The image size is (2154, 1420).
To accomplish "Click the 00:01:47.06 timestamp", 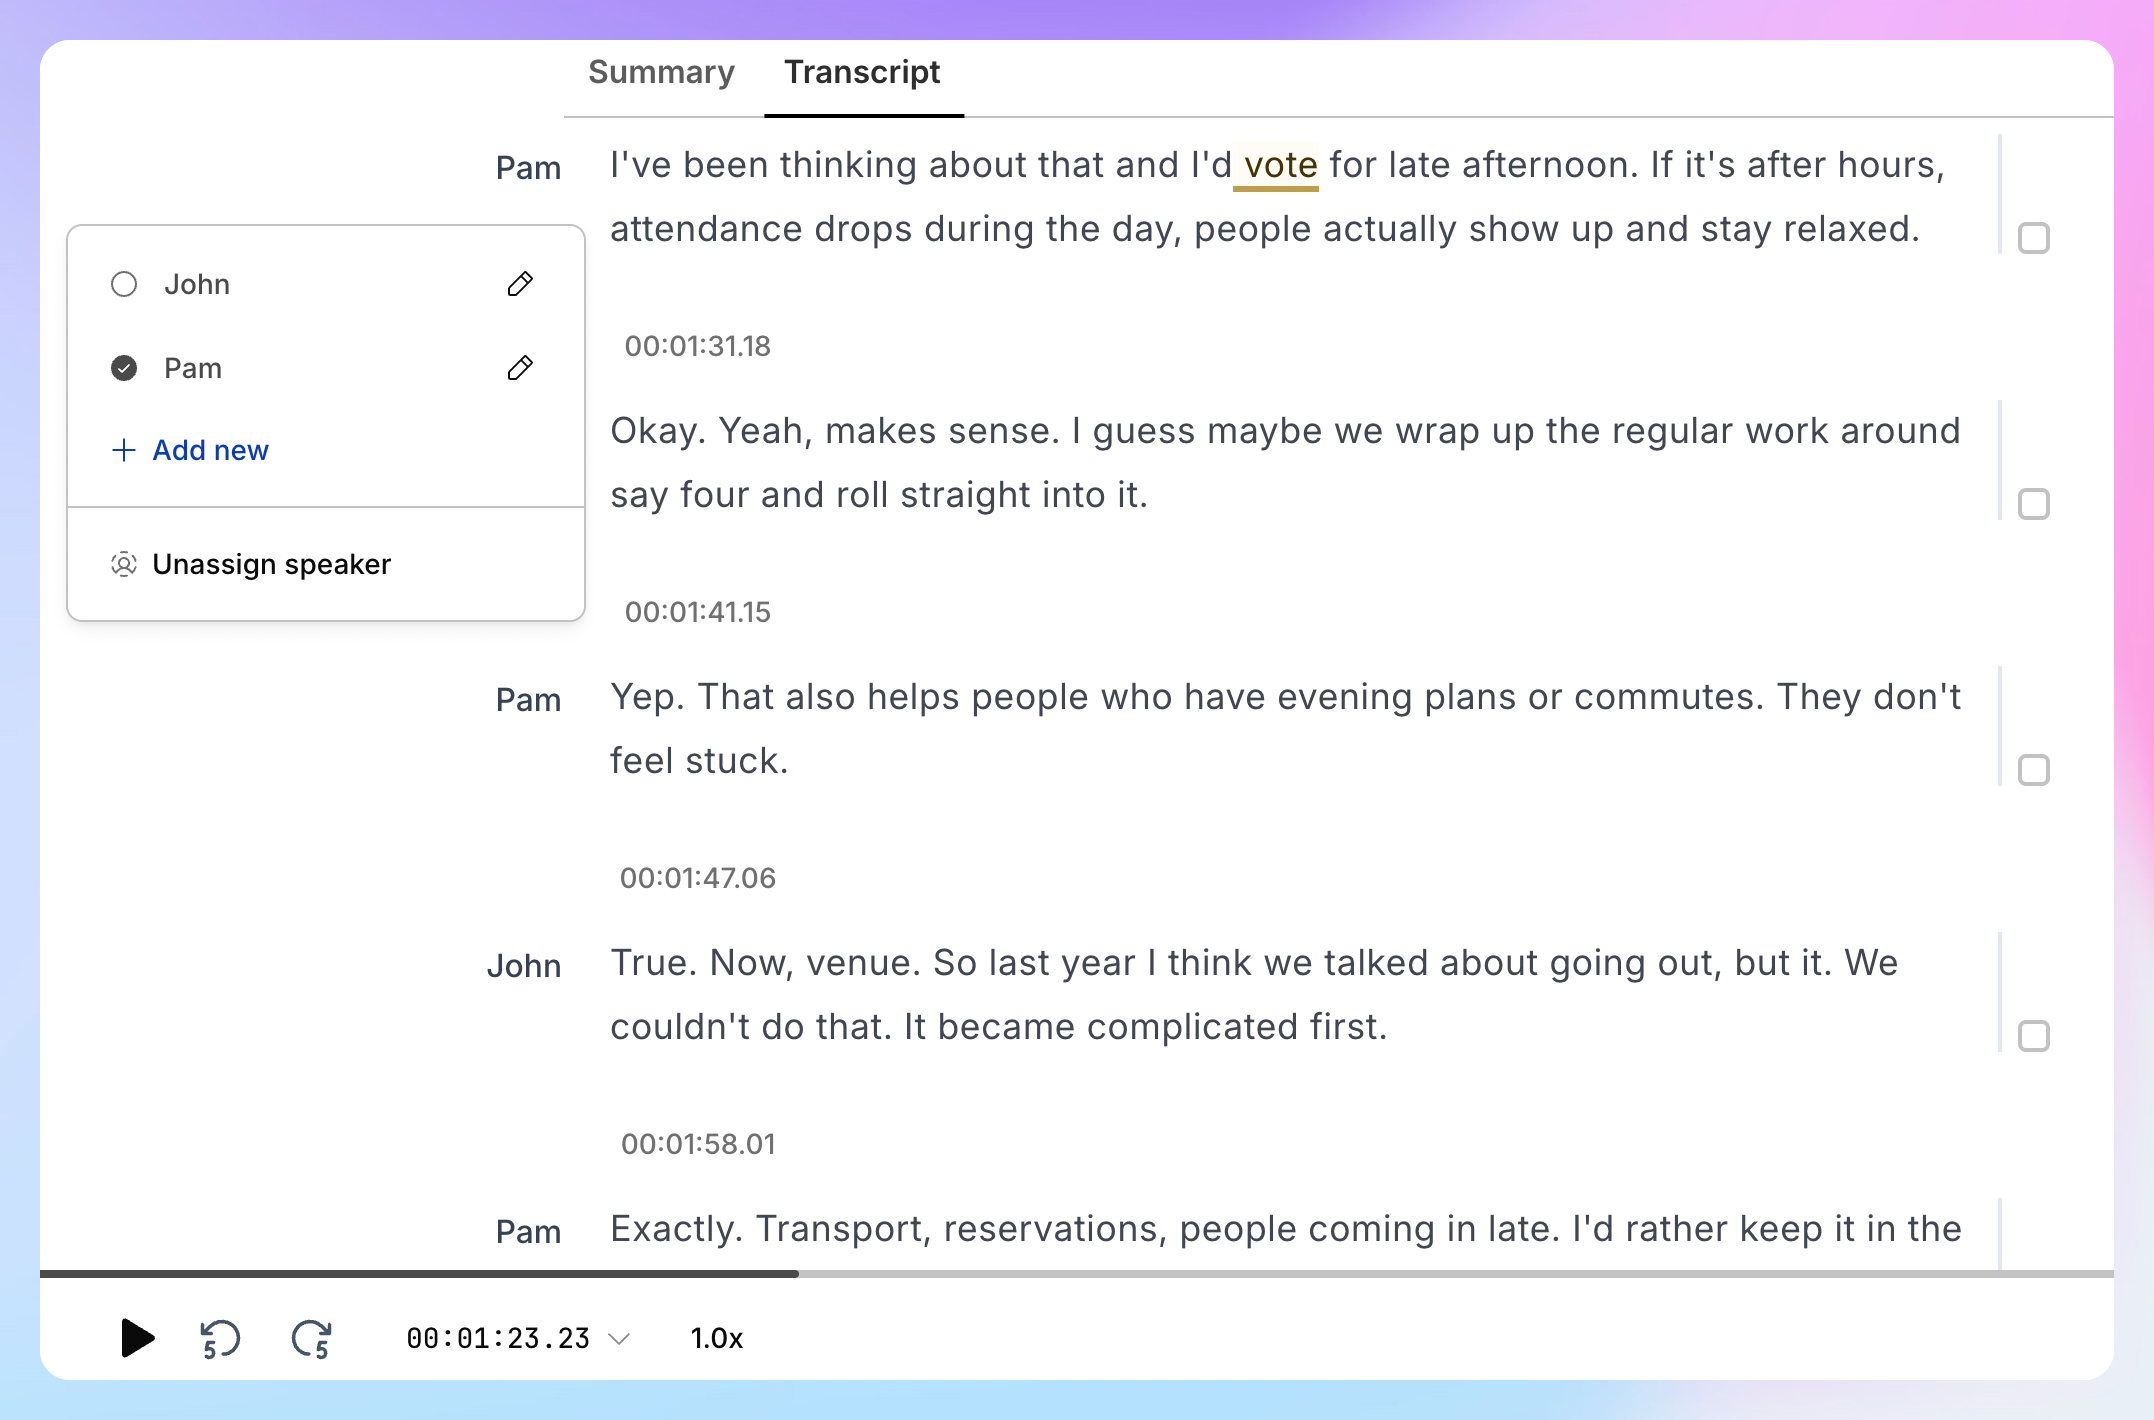I will click(x=698, y=878).
